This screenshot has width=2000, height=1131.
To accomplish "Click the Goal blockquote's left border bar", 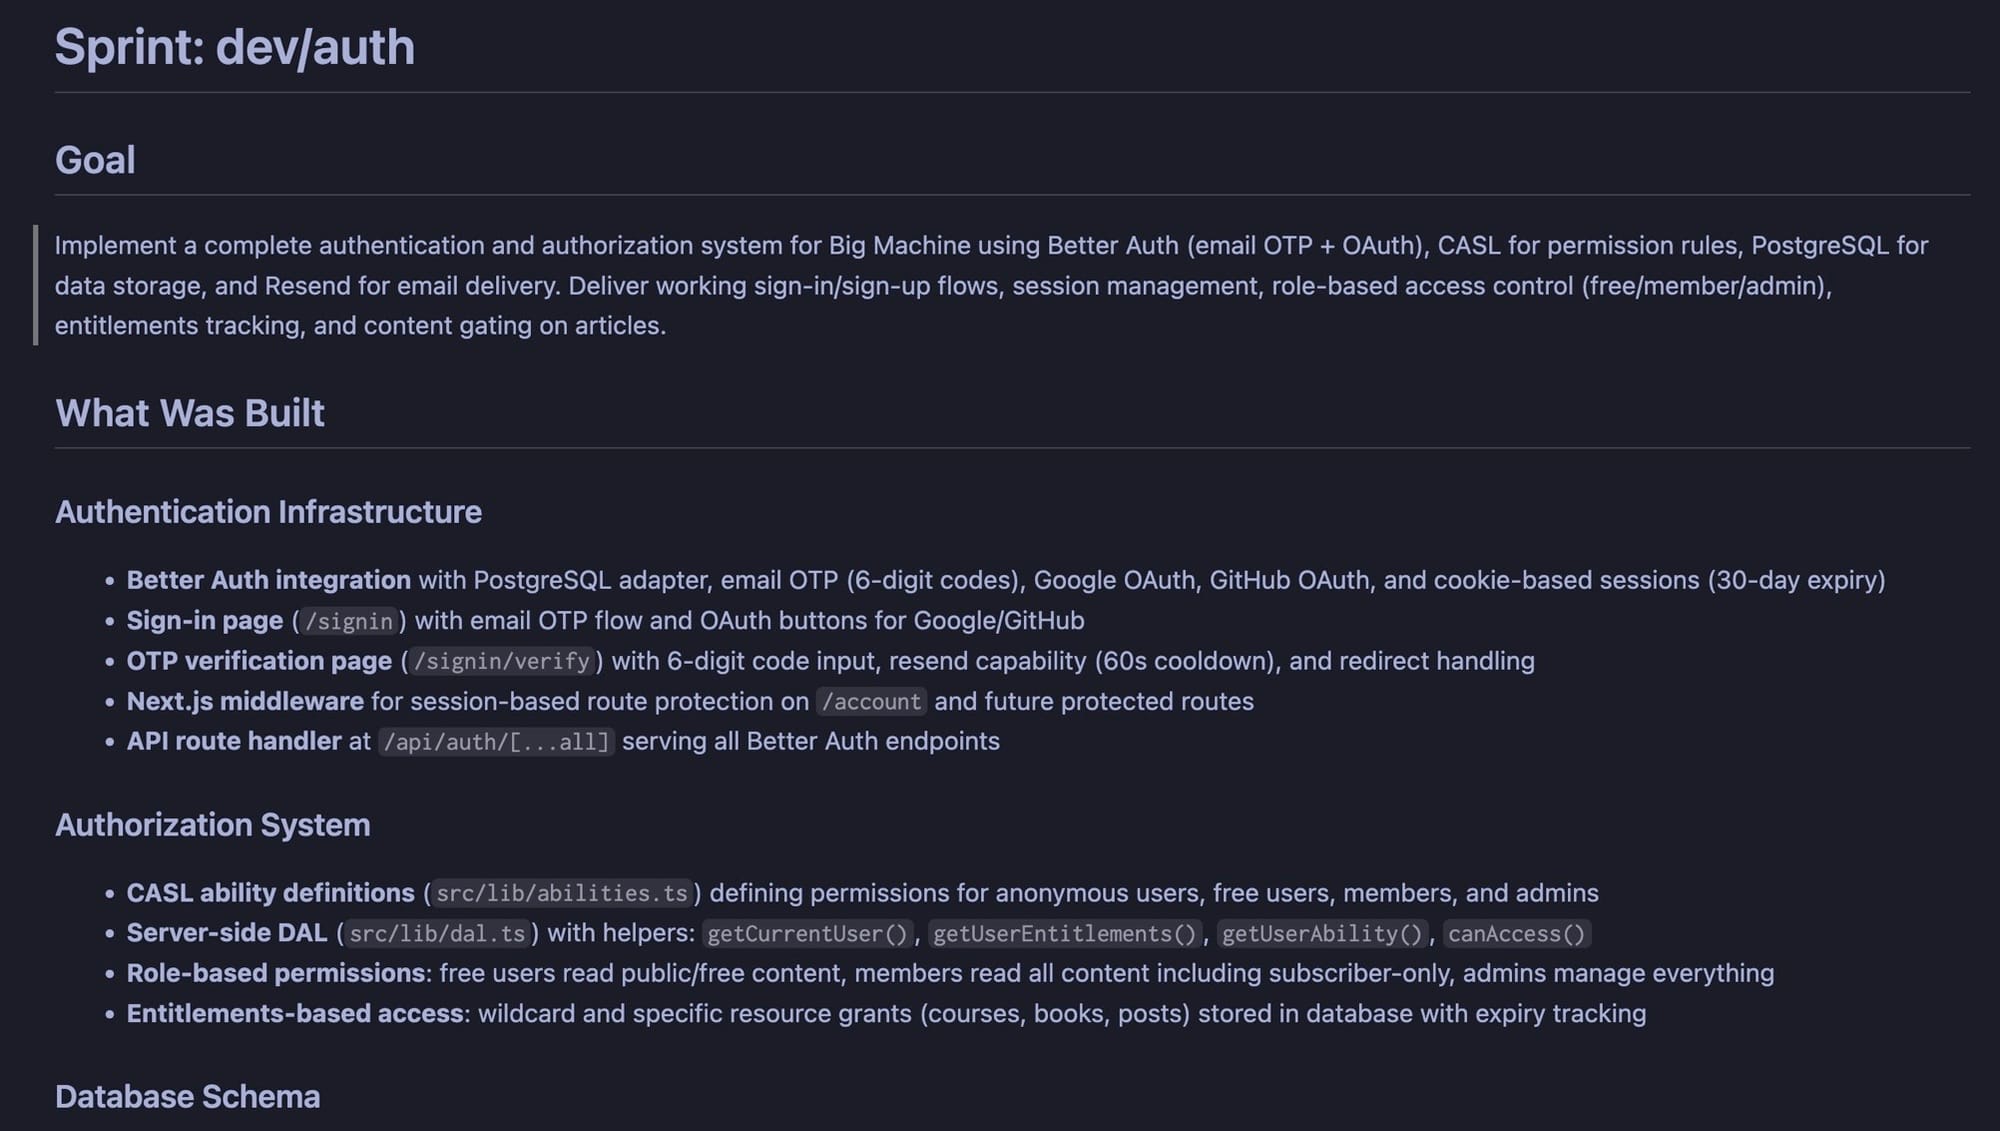I will [36, 285].
